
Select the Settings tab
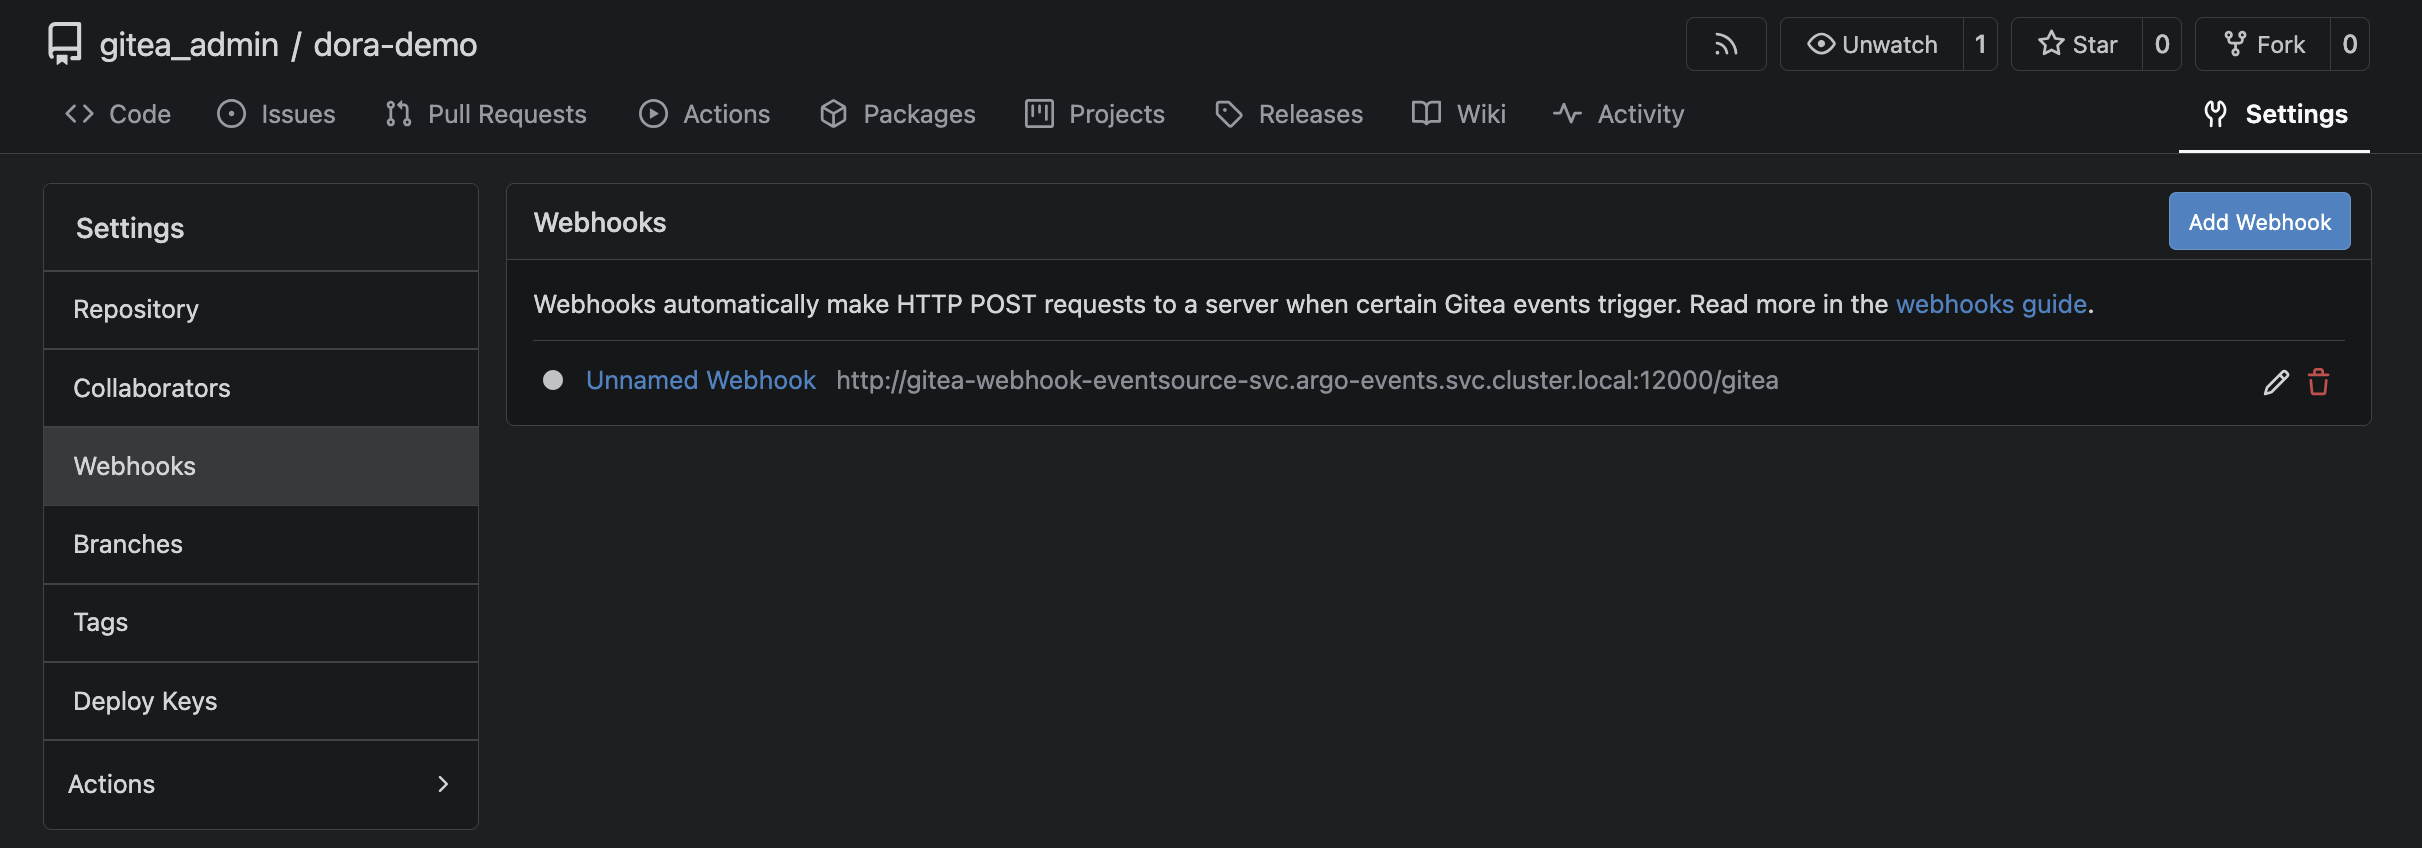coord(2275,114)
